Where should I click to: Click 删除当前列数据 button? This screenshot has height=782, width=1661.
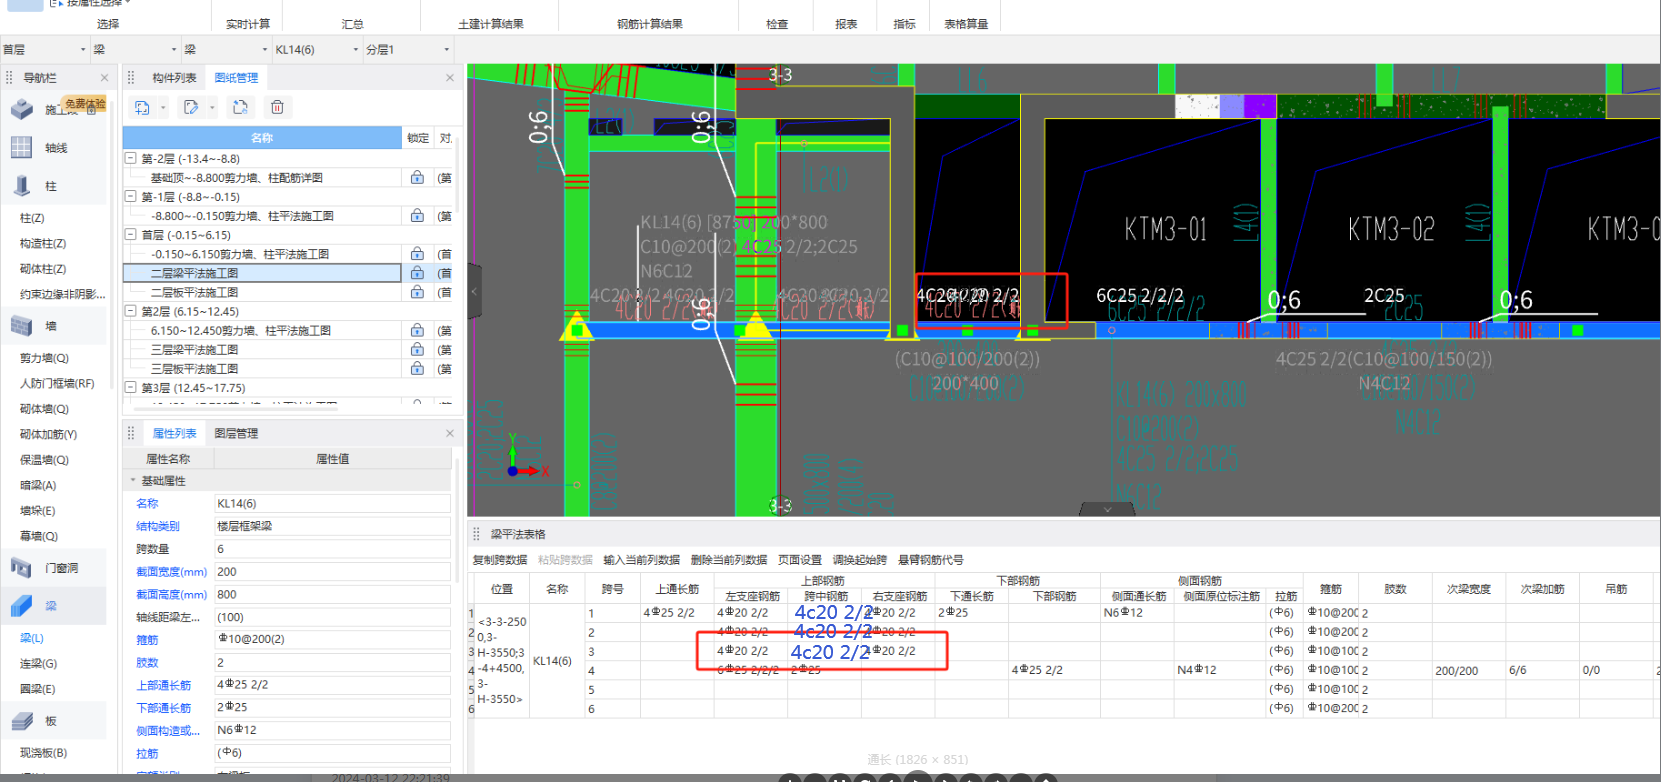click(728, 560)
